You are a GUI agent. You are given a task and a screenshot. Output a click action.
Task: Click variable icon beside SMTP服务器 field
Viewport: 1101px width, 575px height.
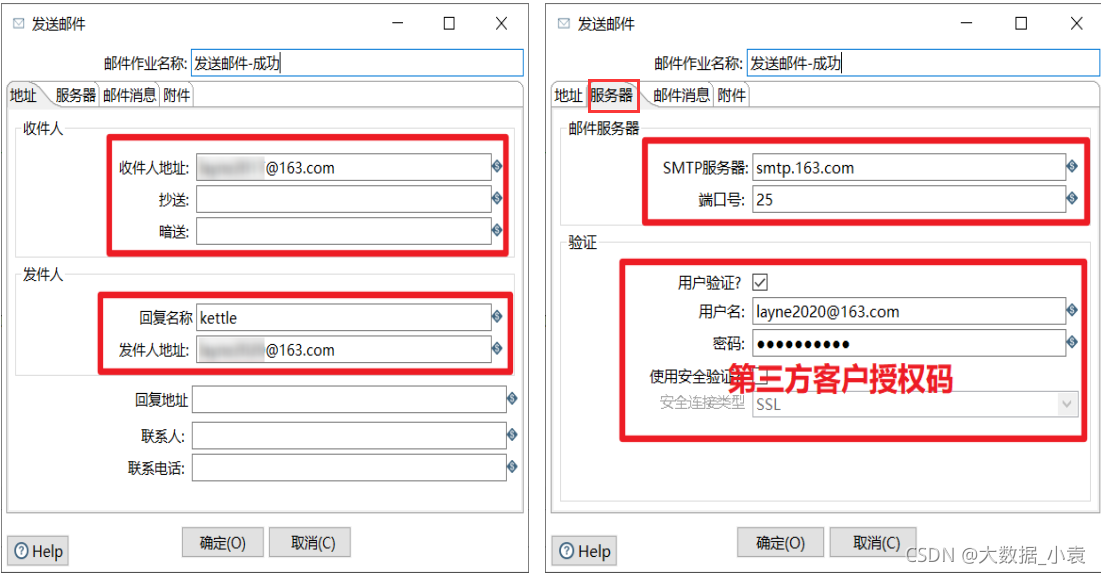(x=1072, y=166)
